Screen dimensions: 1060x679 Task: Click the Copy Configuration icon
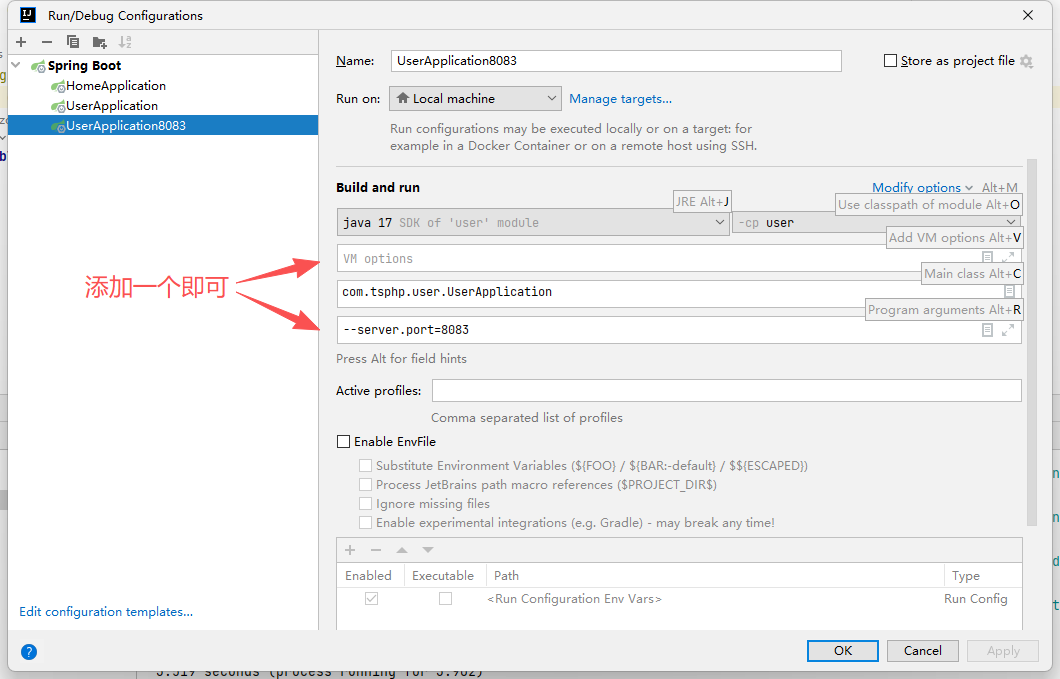[73, 42]
